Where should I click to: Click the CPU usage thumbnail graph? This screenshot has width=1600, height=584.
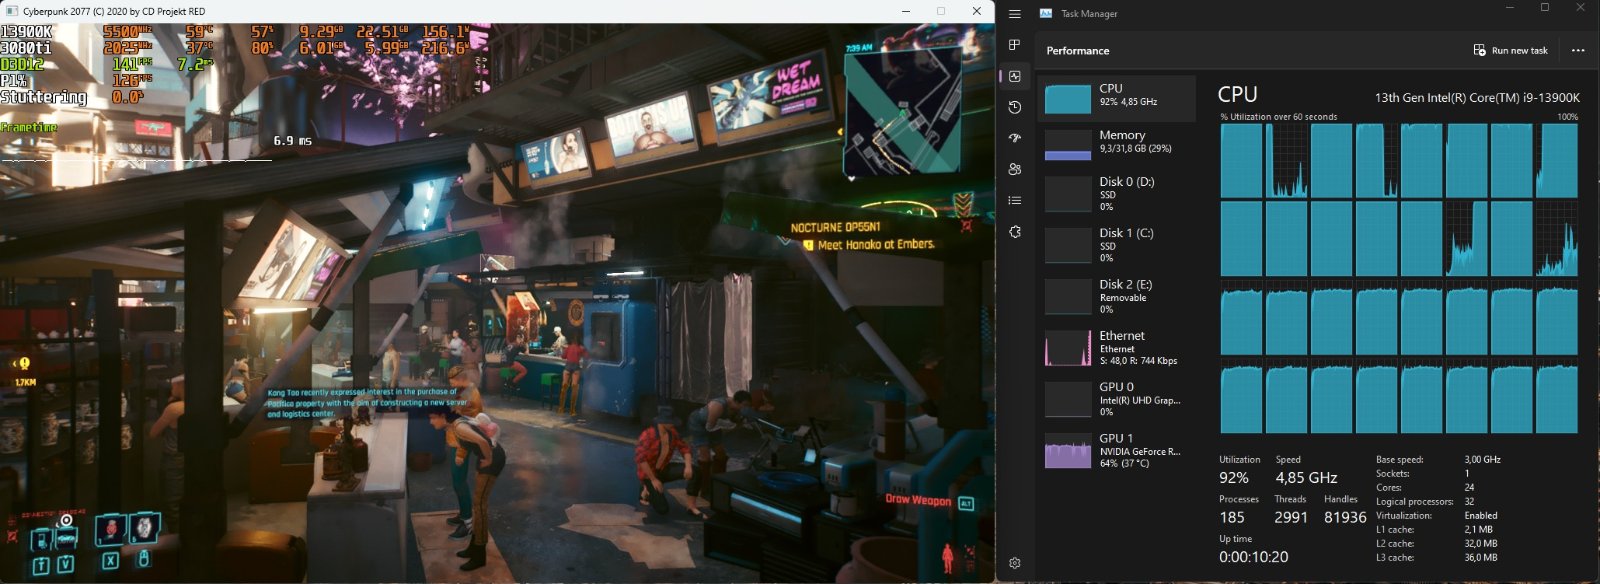pyautogui.click(x=1068, y=98)
